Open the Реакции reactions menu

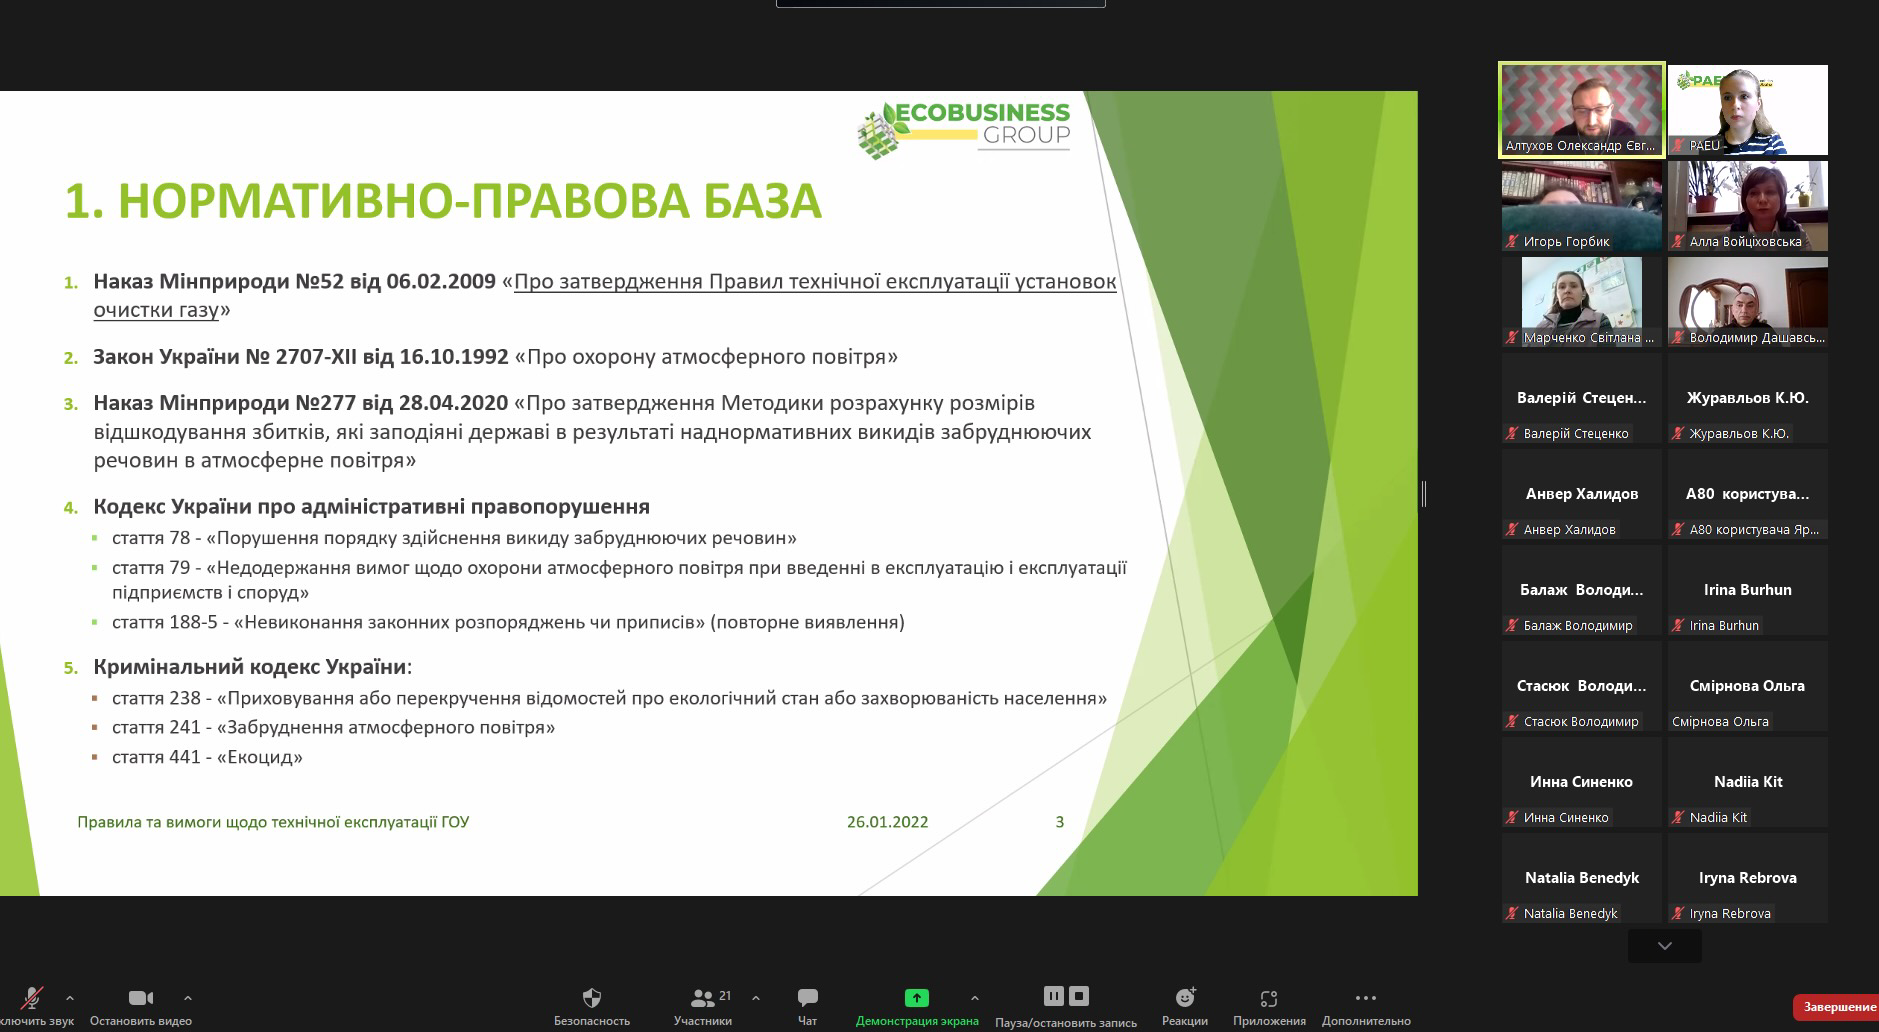click(1185, 998)
